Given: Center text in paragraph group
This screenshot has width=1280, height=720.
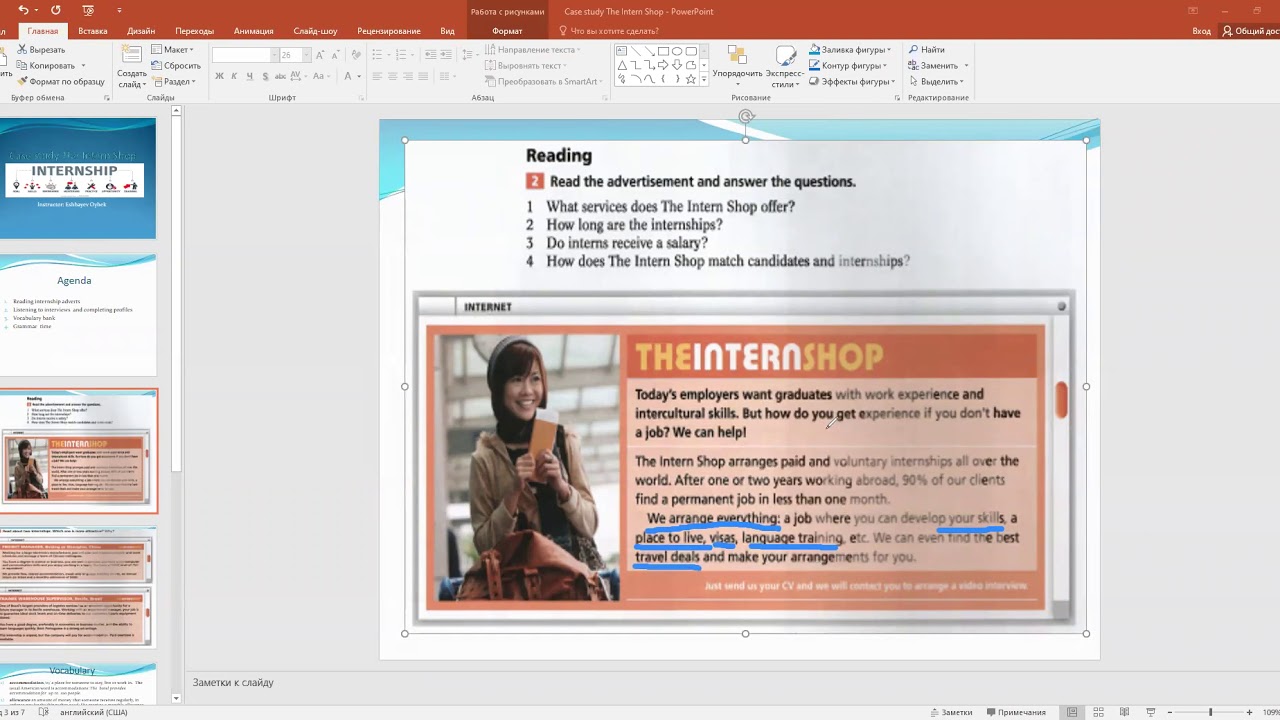Looking at the screenshot, I should click(x=393, y=76).
